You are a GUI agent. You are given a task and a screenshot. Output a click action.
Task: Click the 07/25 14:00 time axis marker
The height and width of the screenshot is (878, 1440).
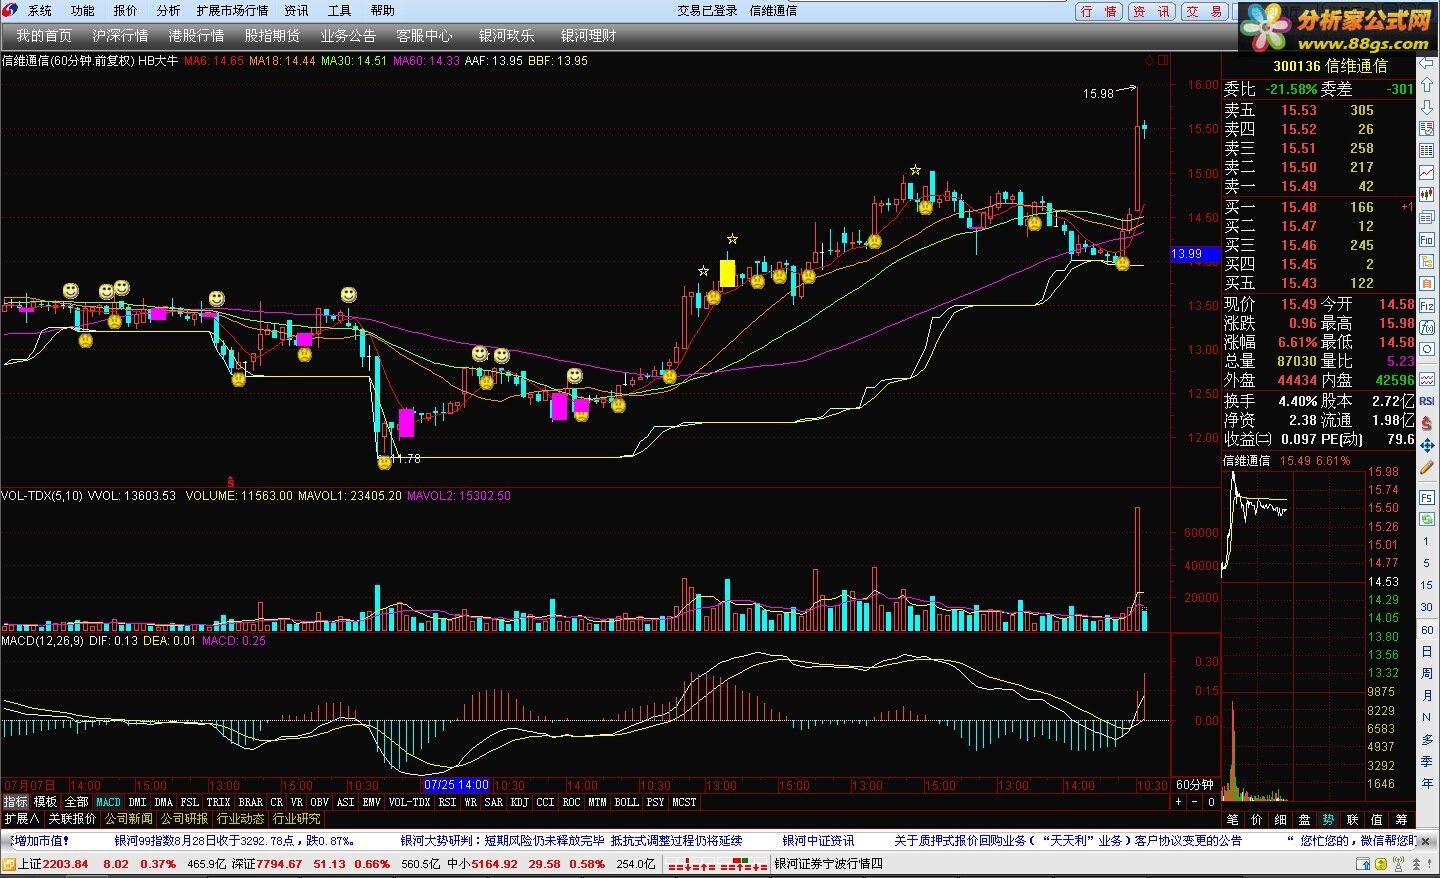tap(457, 785)
